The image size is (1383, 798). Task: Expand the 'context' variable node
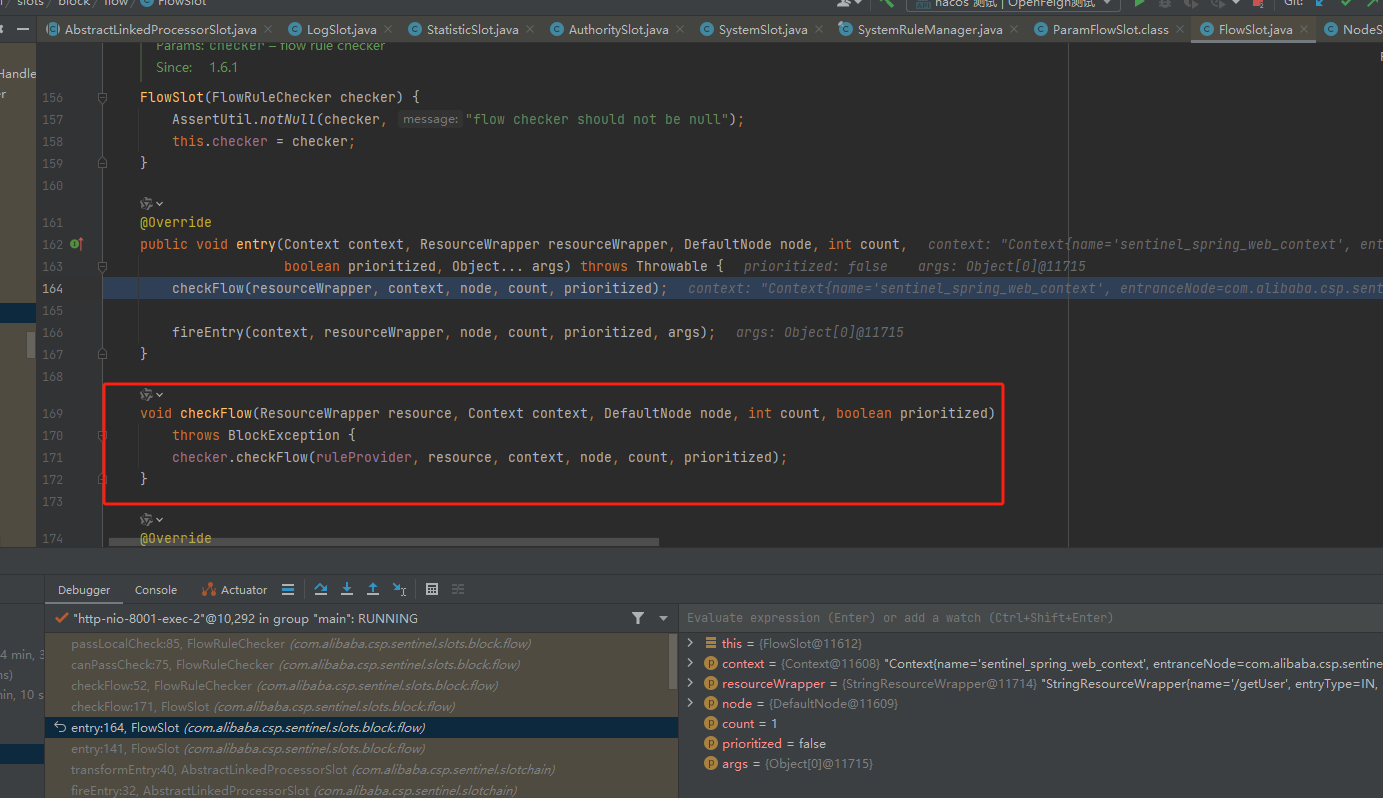690,663
